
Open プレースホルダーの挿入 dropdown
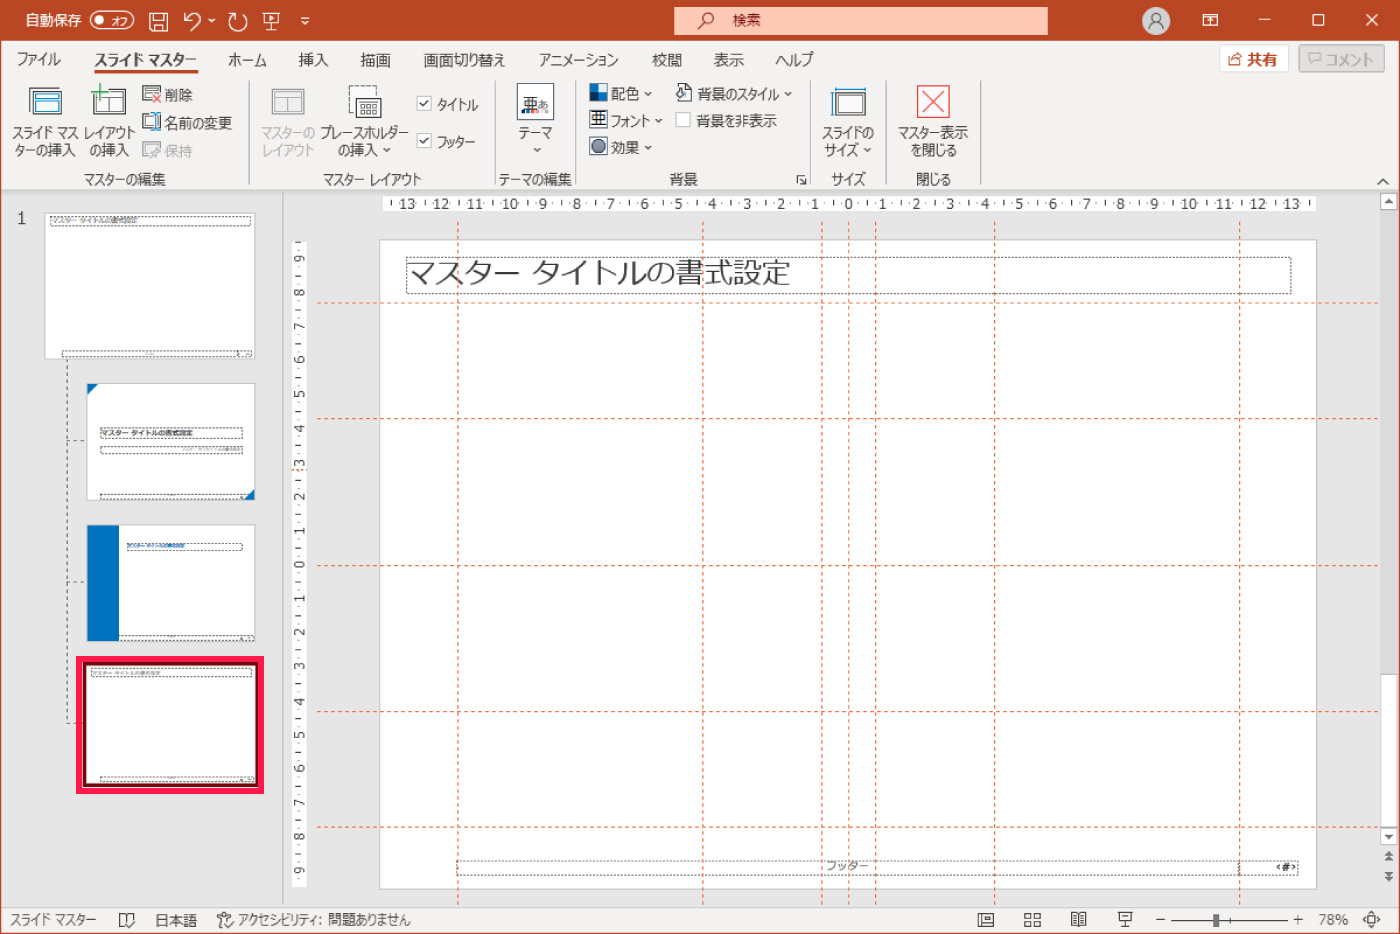point(365,121)
